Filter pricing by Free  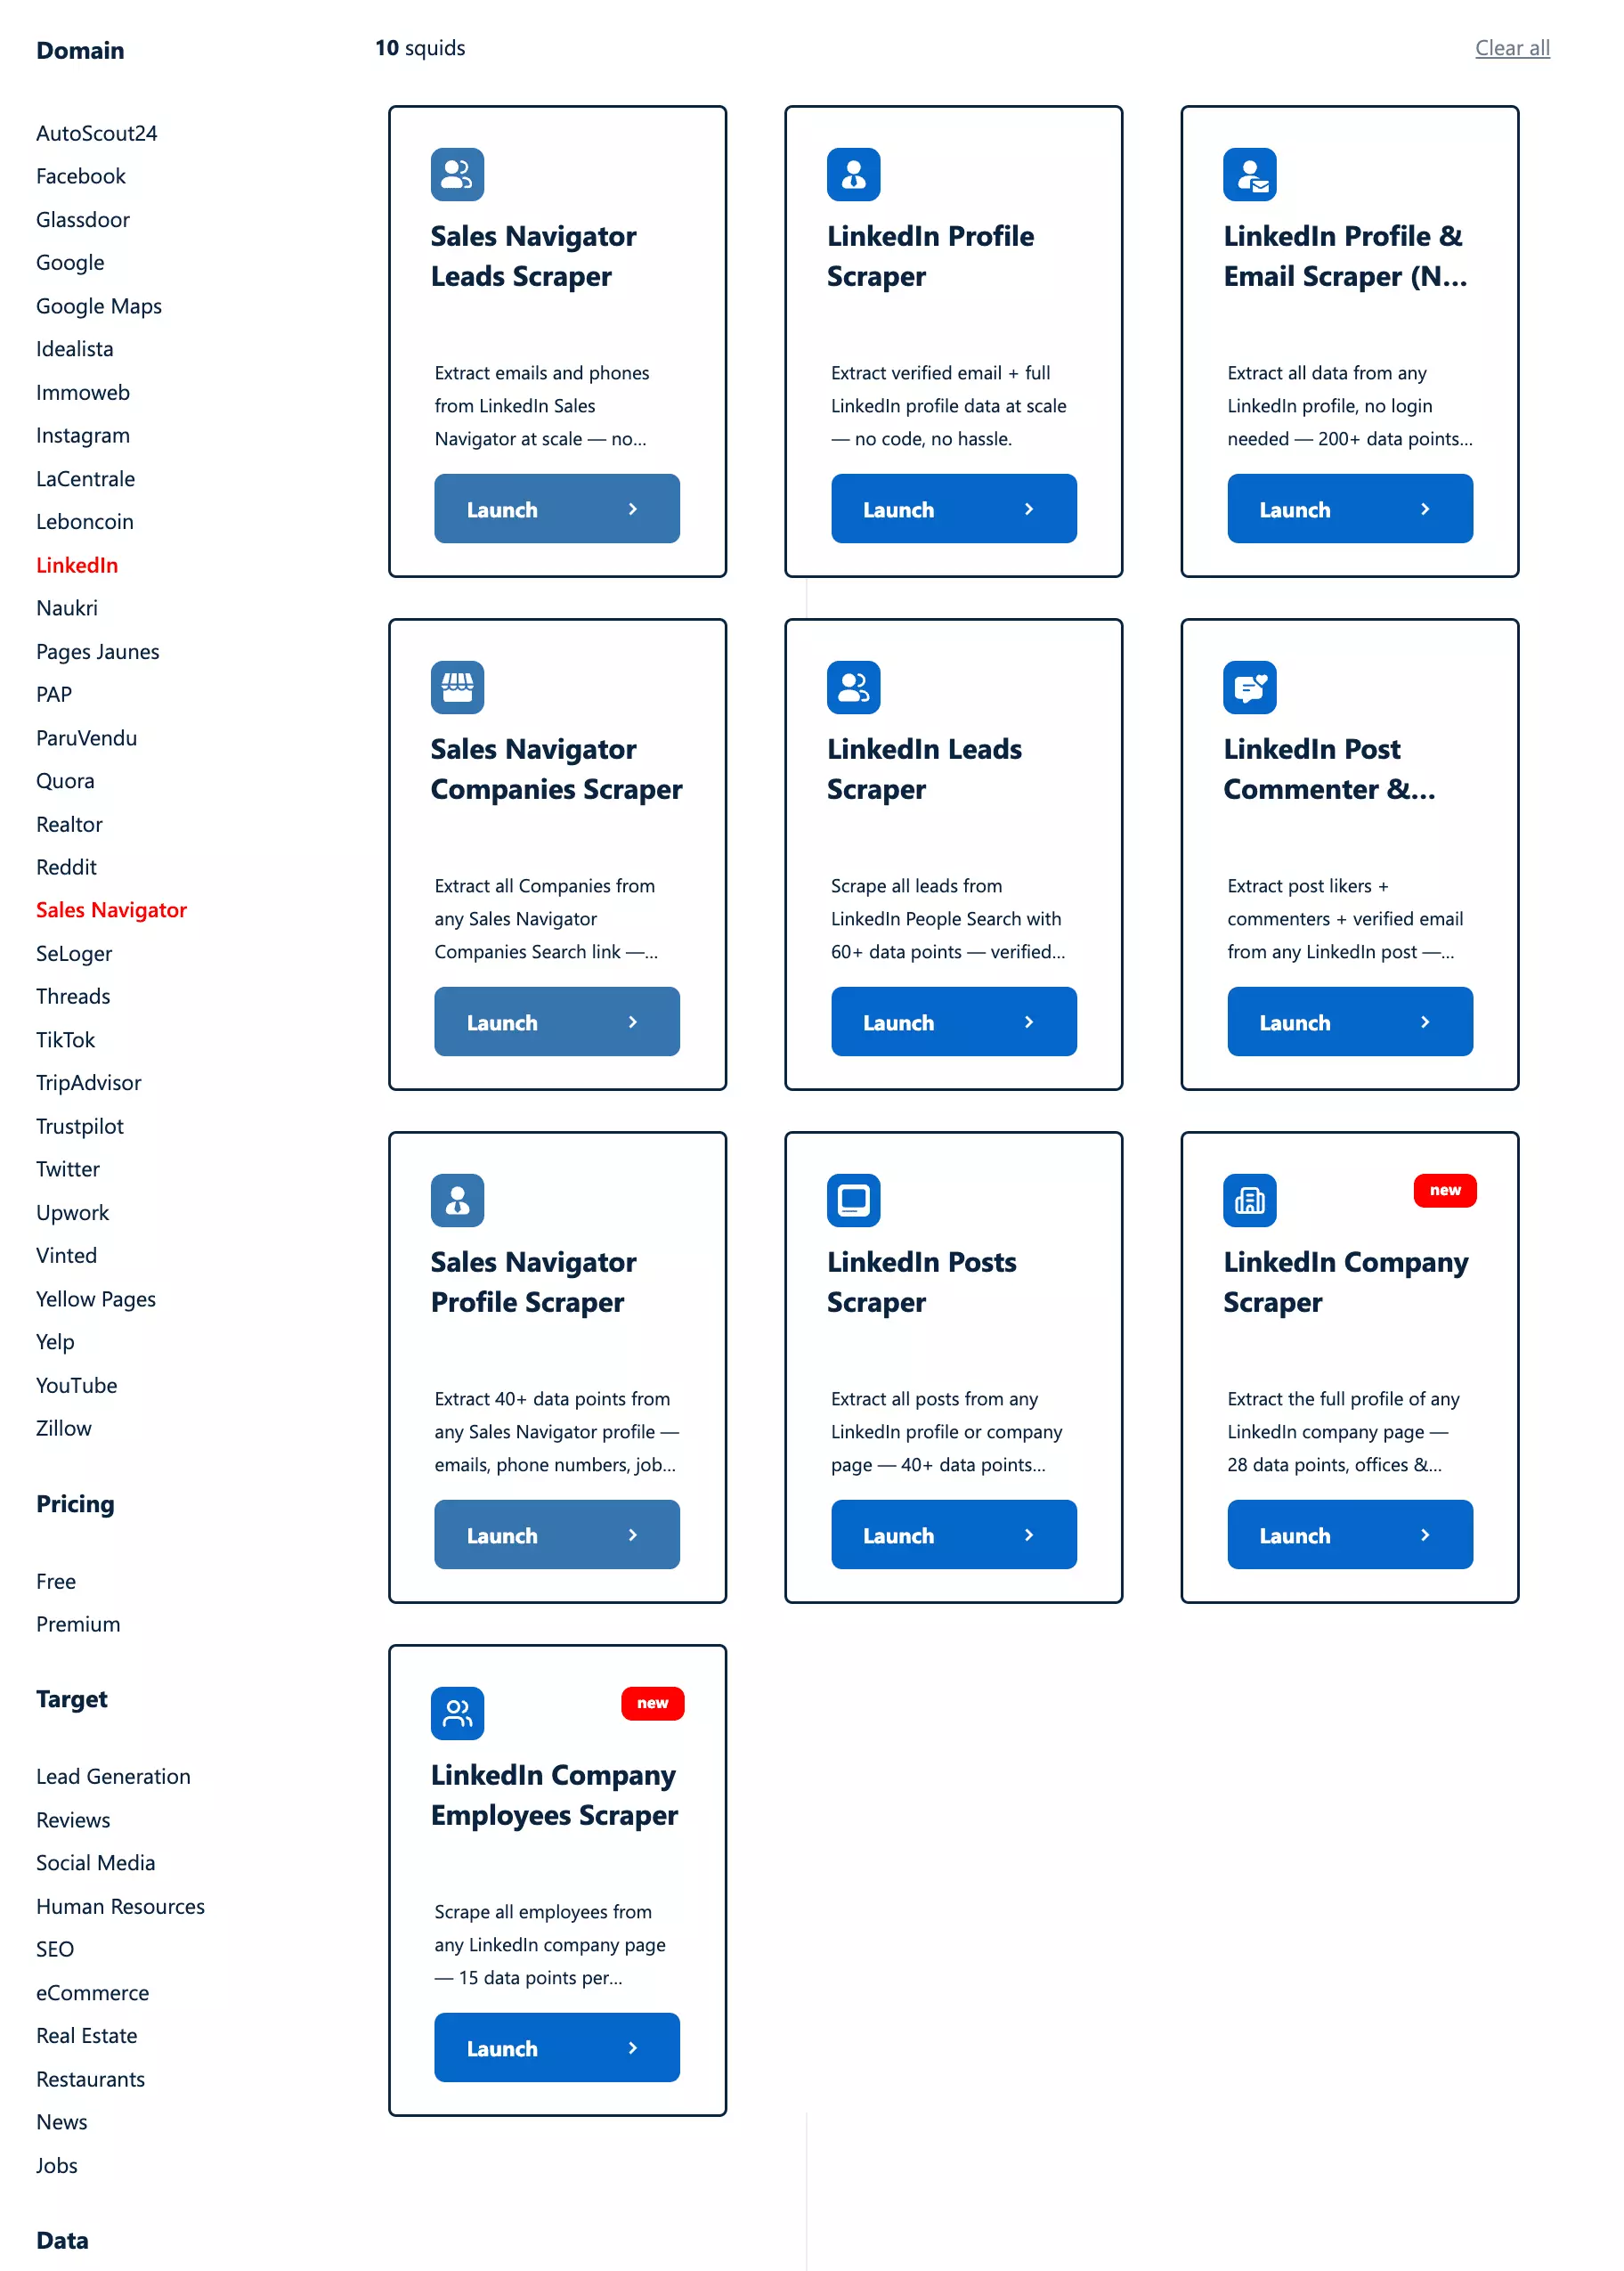tap(56, 1581)
